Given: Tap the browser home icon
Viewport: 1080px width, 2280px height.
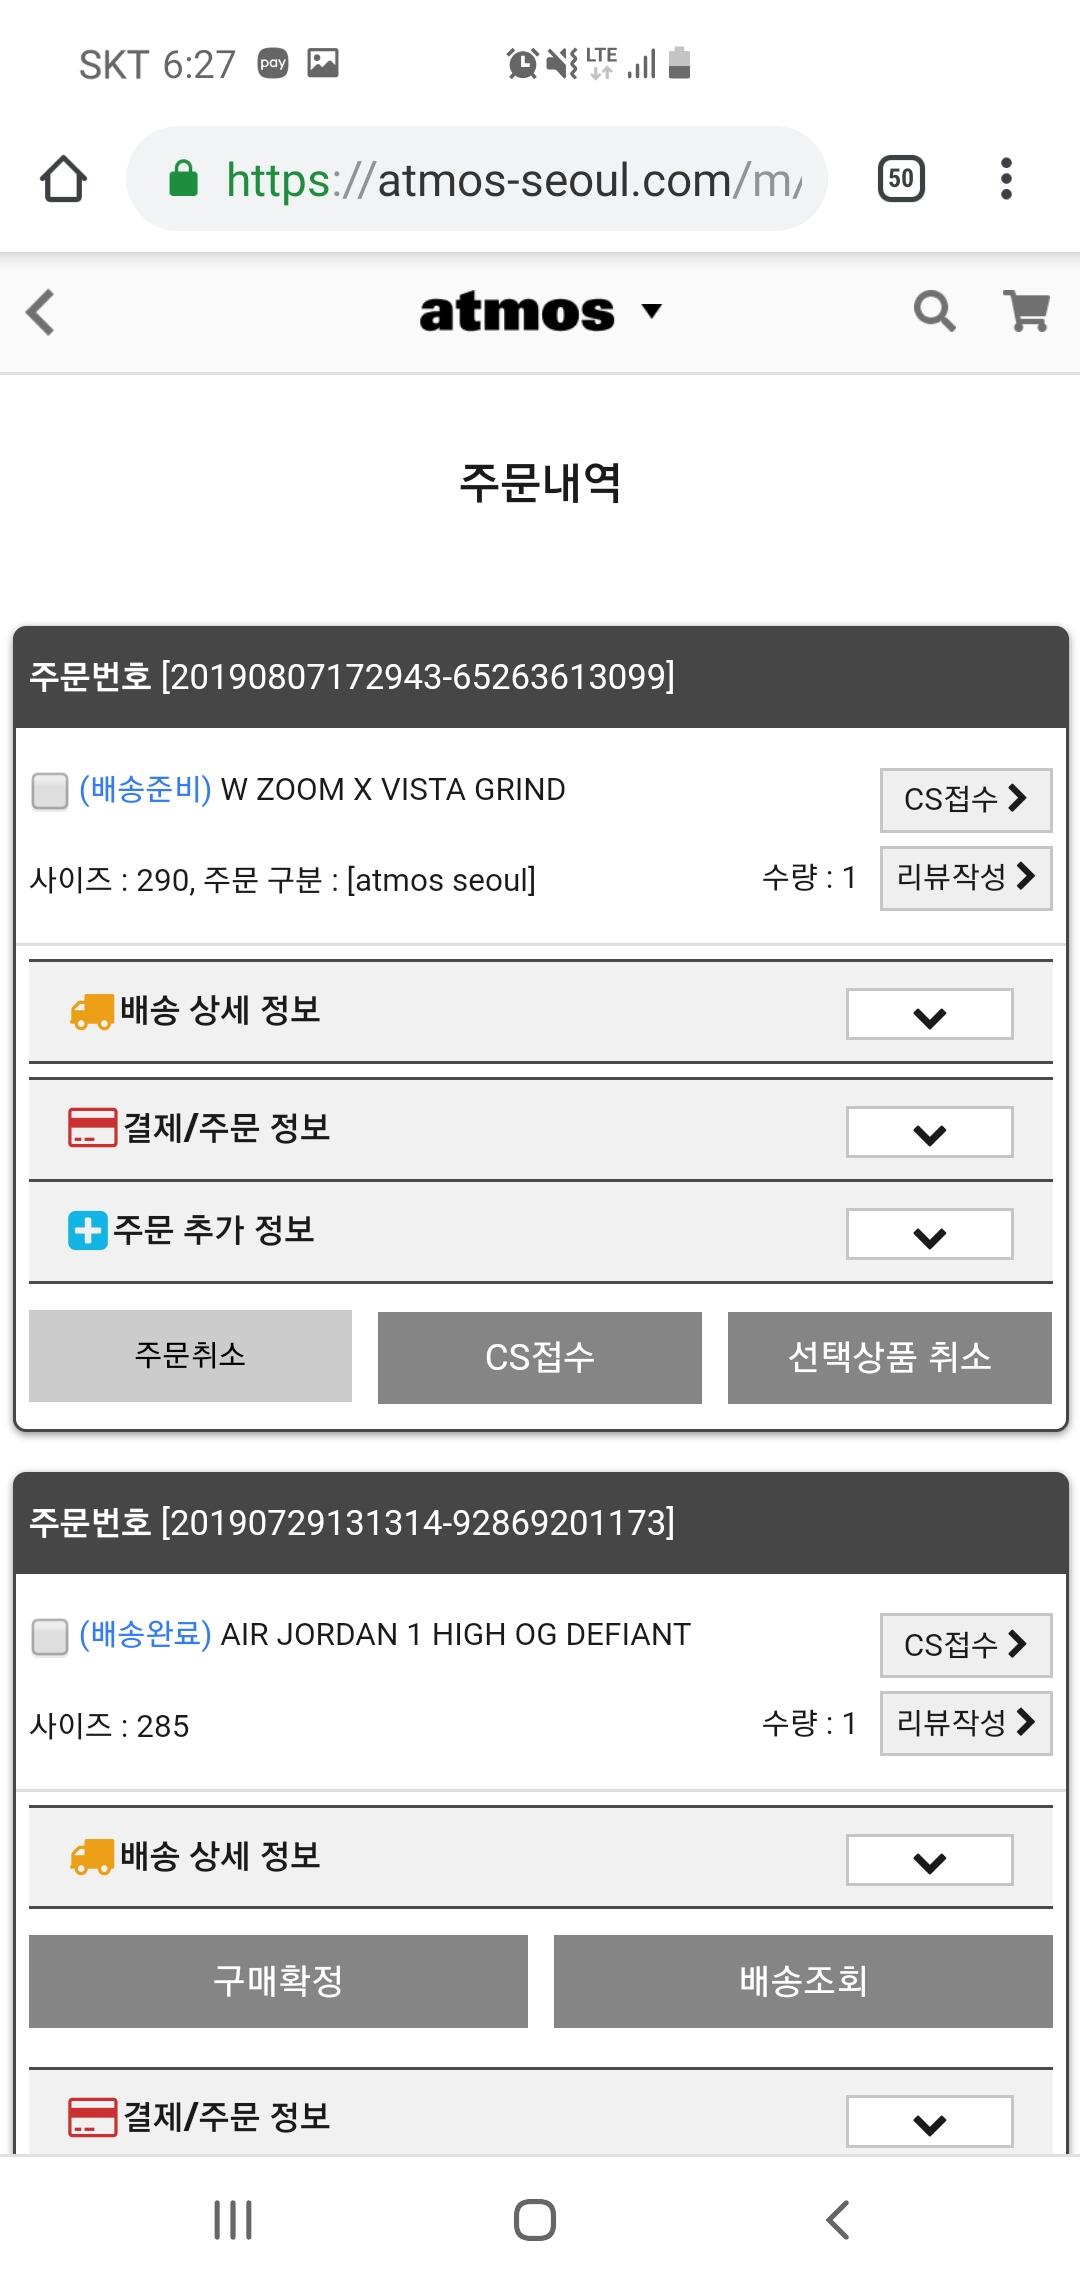Looking at the screenshot, I should pyautogui.click(x=63, y=180).
